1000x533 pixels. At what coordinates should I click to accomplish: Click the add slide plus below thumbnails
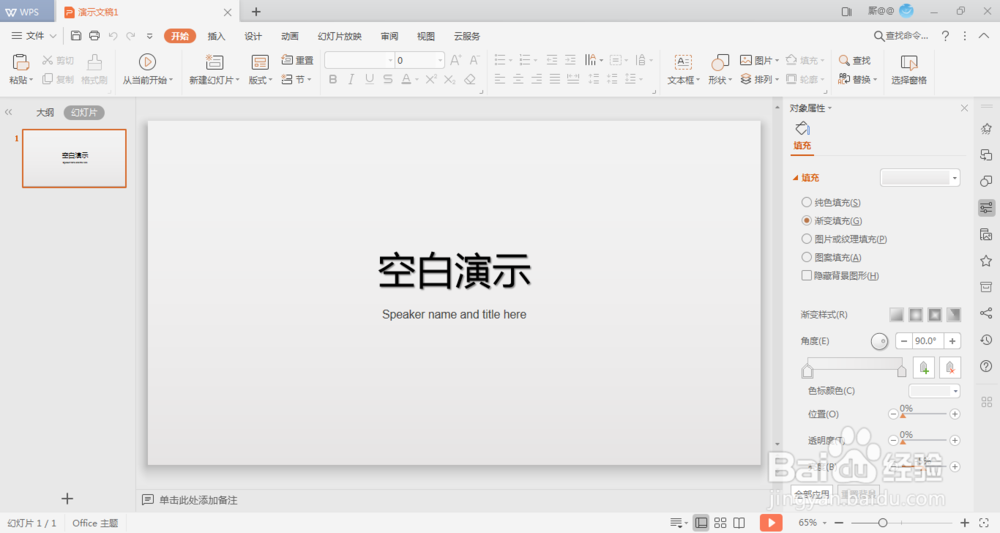[67, 499]
